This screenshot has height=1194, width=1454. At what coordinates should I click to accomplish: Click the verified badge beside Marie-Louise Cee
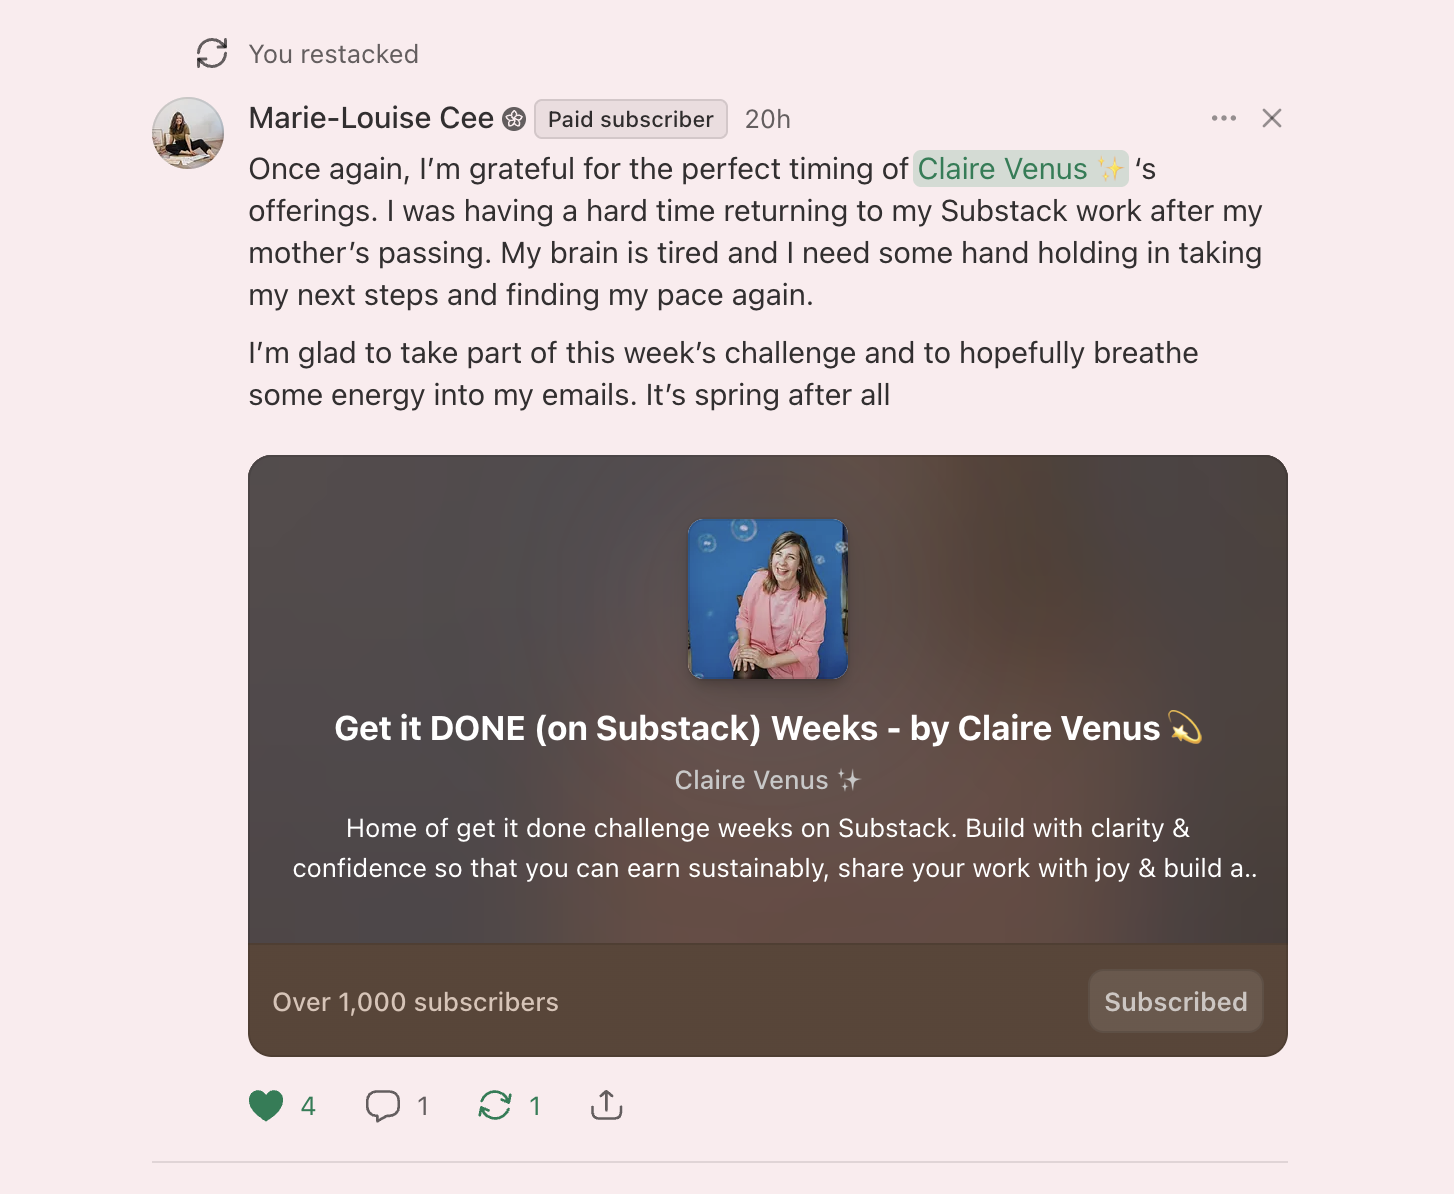tap(514, 119)
